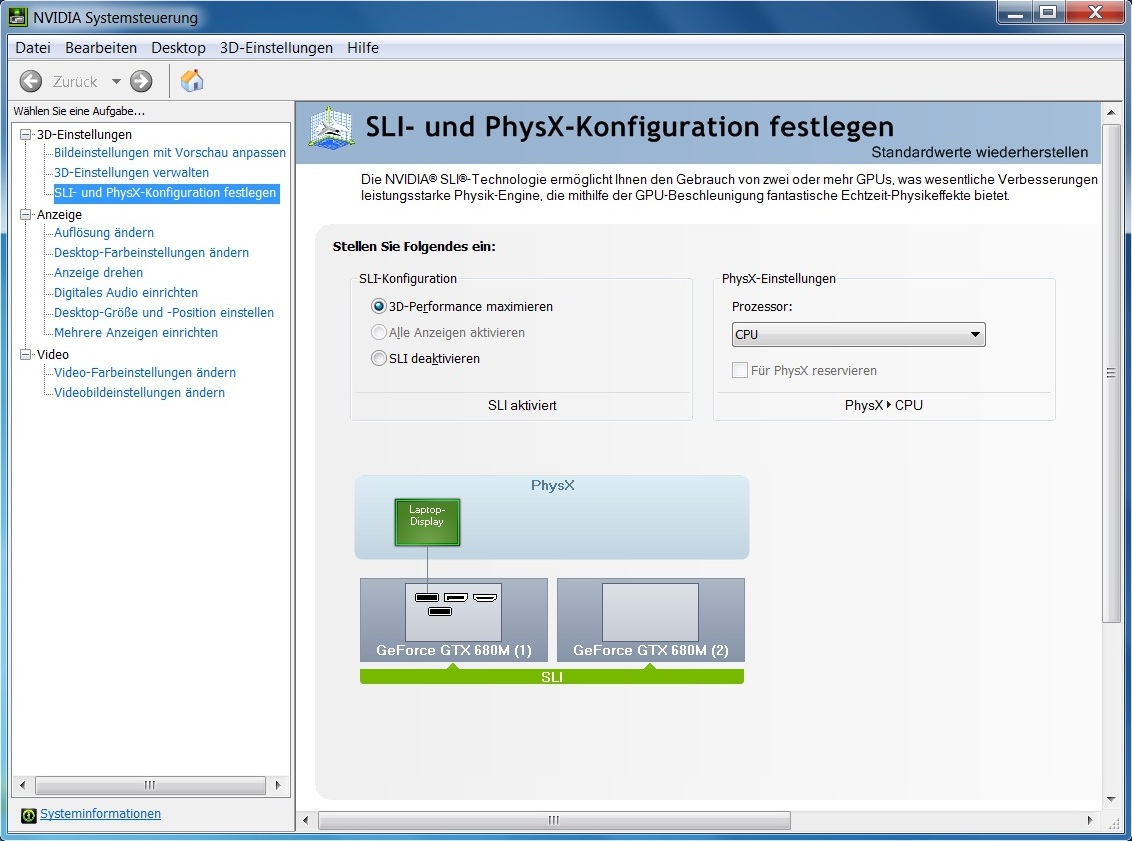Screen dimensions: 1132x841
Task: Collapse the 3D-Einstellungen tree node
Action: pyautogui.click(x=26, y=134)
